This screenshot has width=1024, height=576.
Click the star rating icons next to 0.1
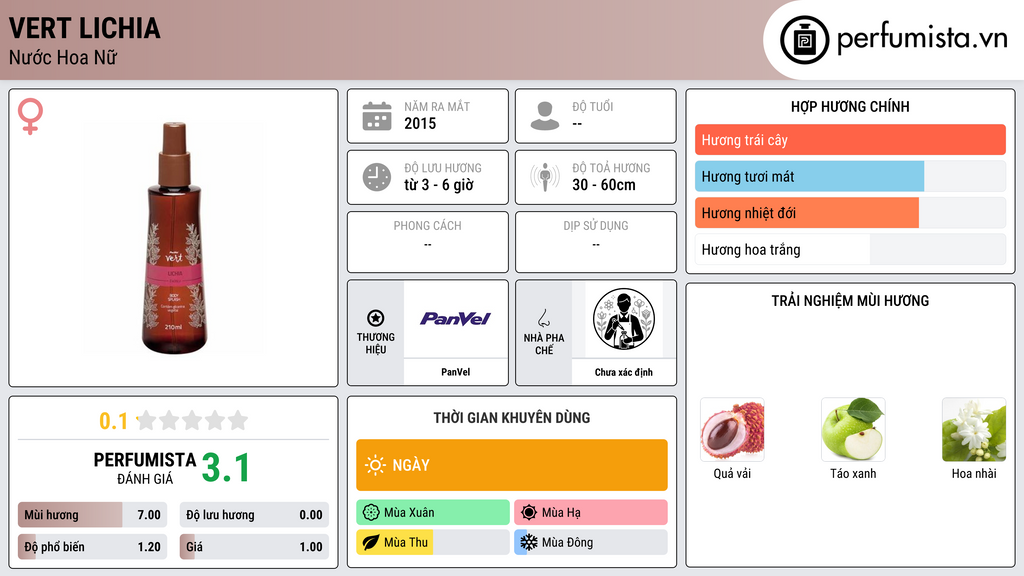coord(193,420)
